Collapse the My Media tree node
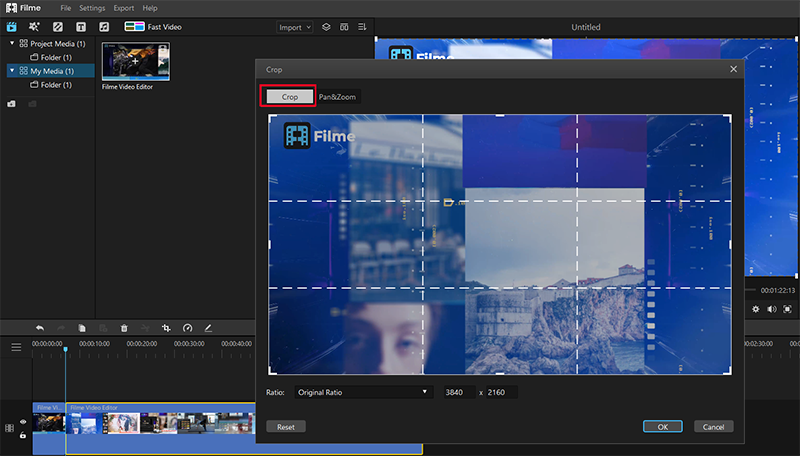This screenshot has width=800, height=456. tap(12, 70)
